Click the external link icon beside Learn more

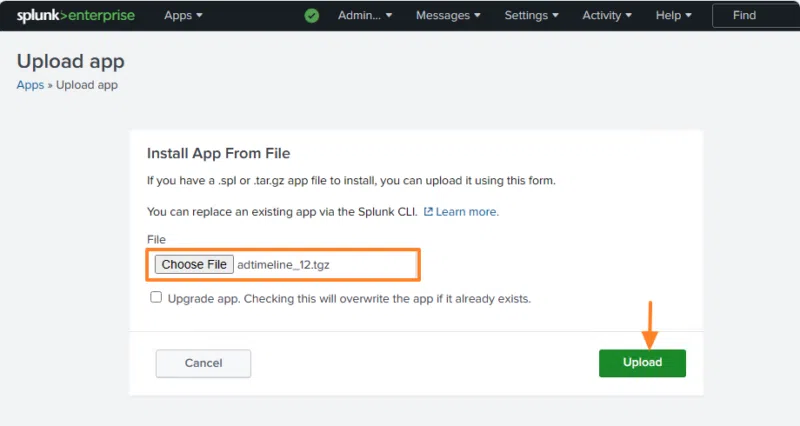tap(428, 212)
